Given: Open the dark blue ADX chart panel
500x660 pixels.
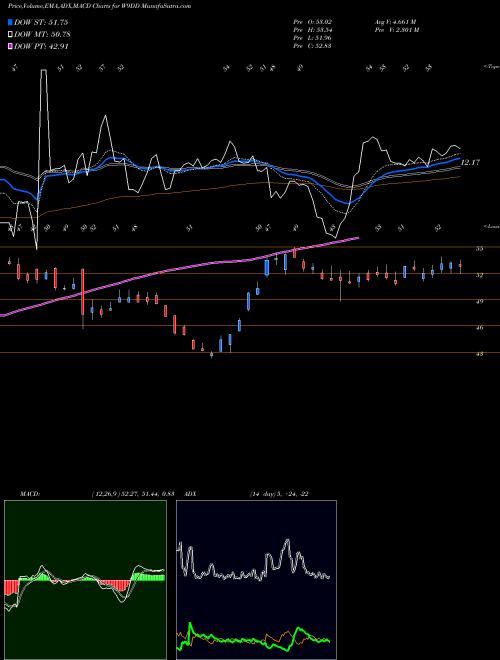Looking at the screenshot, I should [x=256, y=580].
